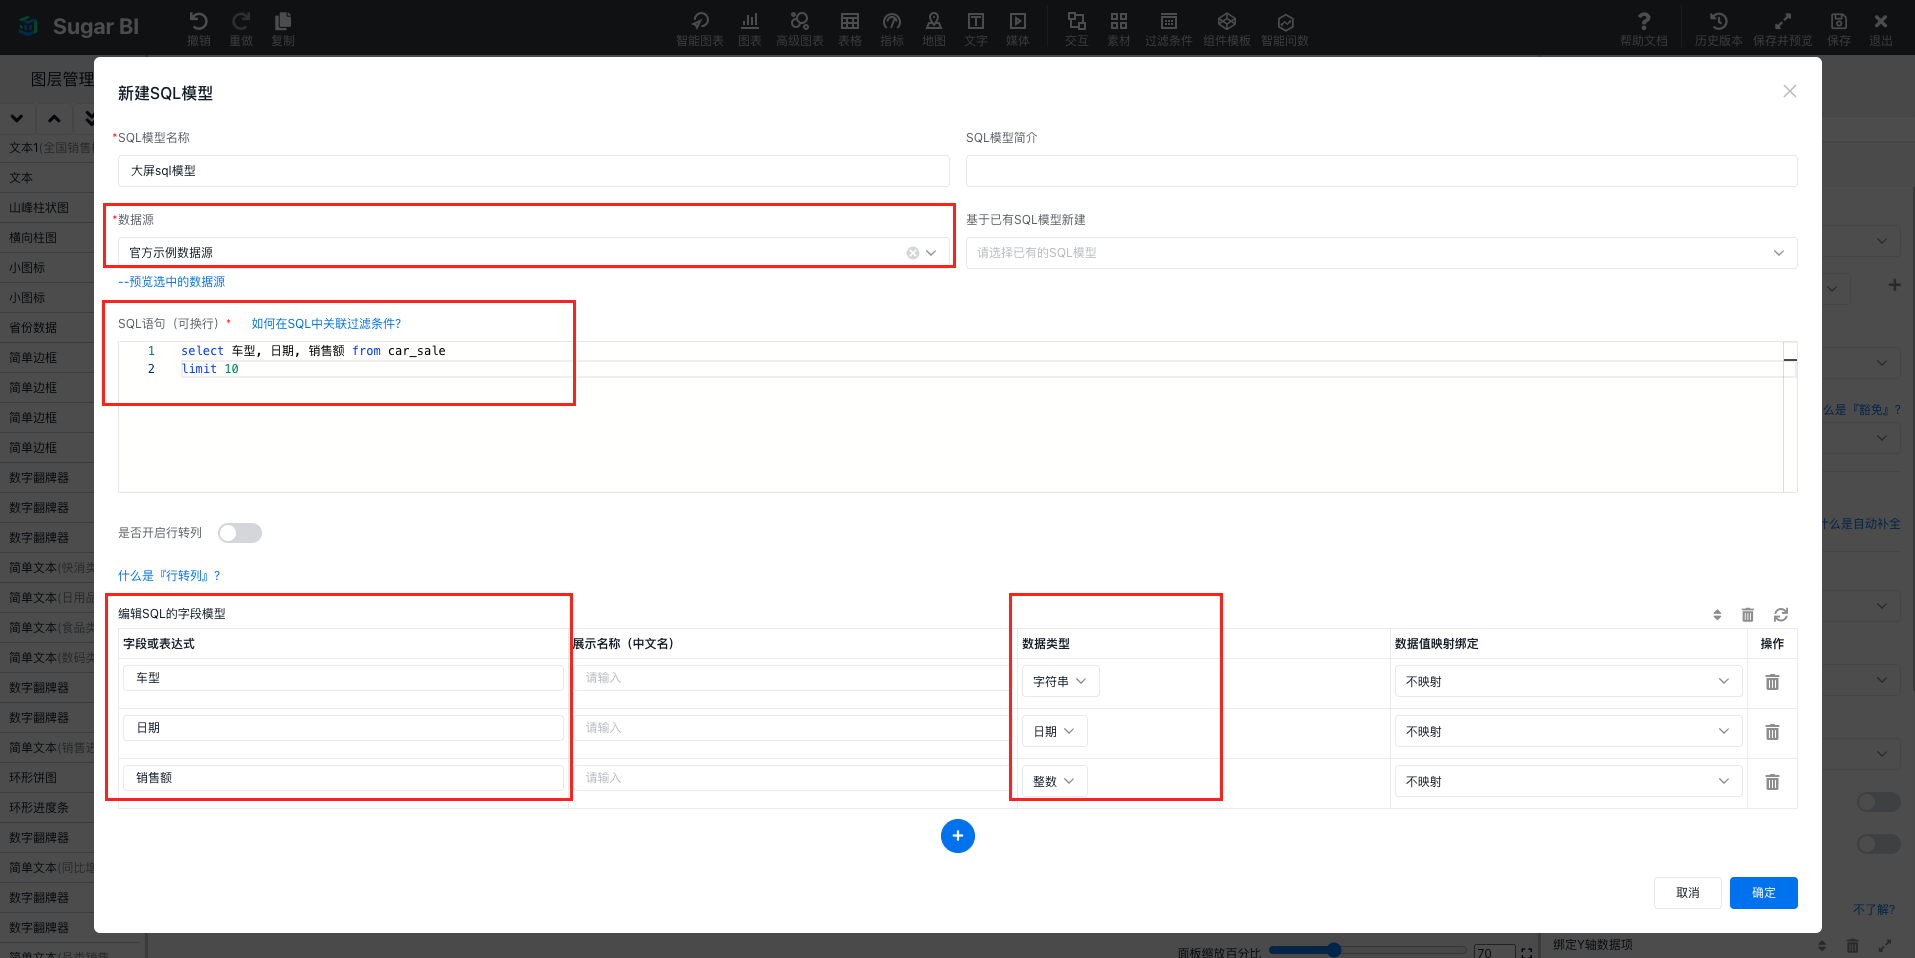
Task: Open the advanced chart (高级图表) tool
Action: 799,28
